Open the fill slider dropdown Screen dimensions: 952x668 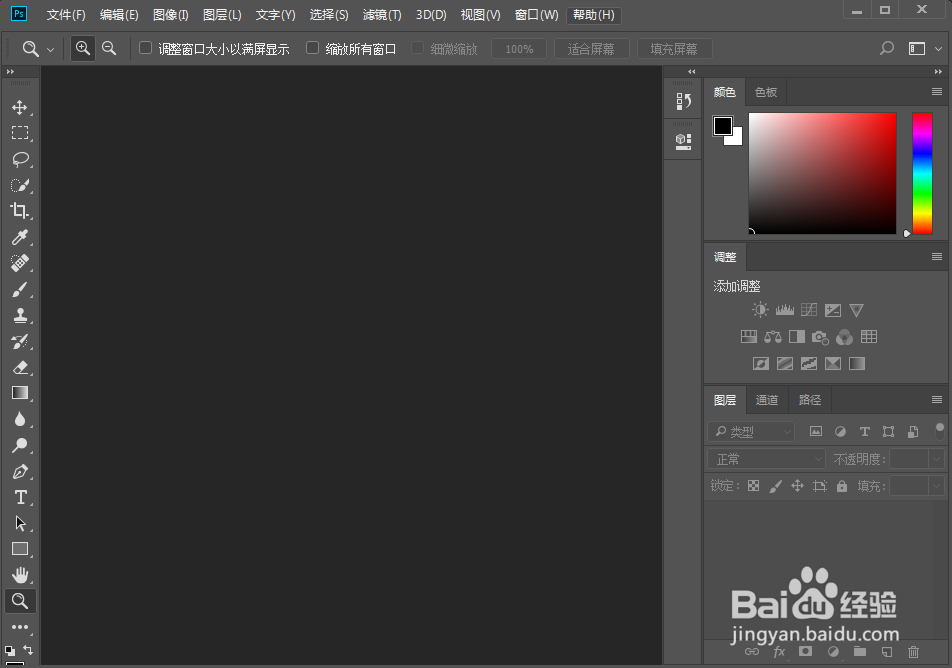[936, 486]
